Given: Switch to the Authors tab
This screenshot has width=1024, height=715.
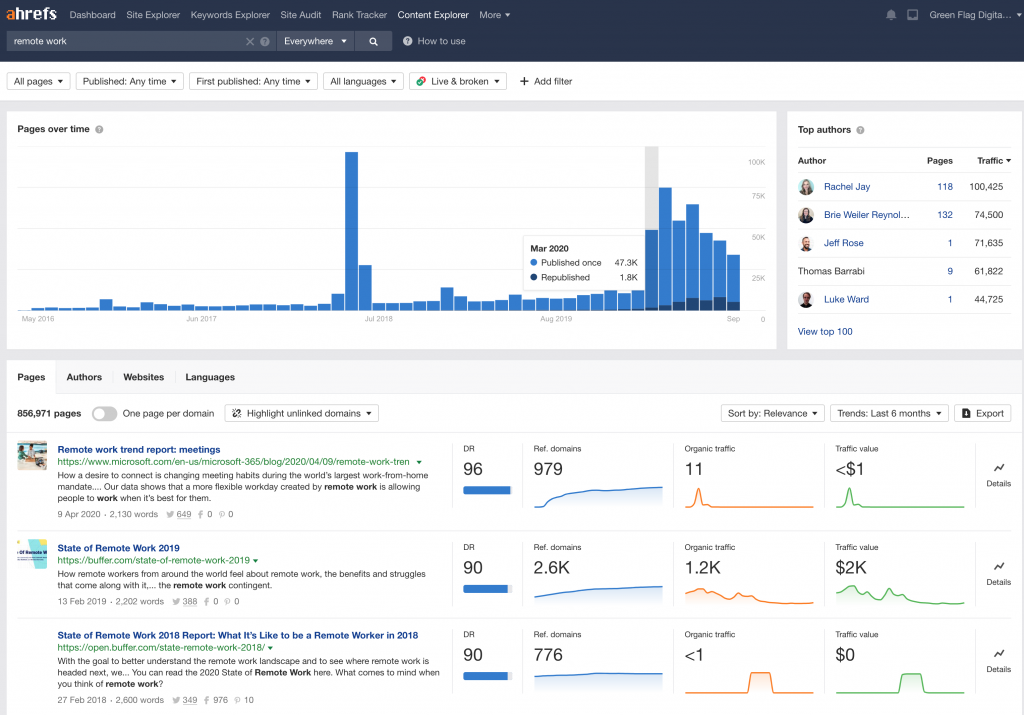Looking at the screenshot, I should [x=84, y=377].
